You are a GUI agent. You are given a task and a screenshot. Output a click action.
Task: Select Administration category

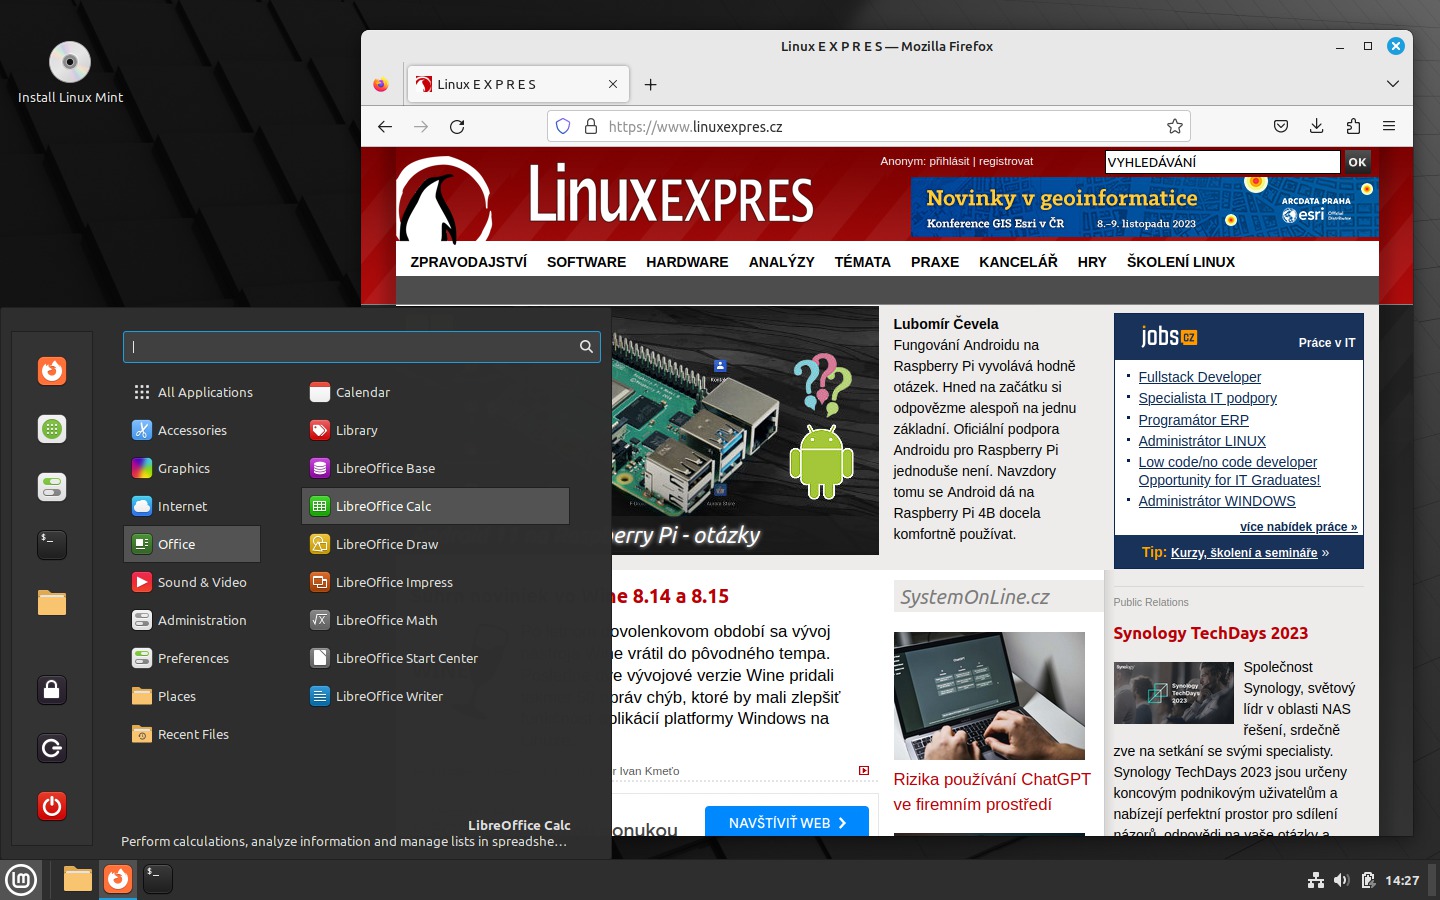click(192, 620)
